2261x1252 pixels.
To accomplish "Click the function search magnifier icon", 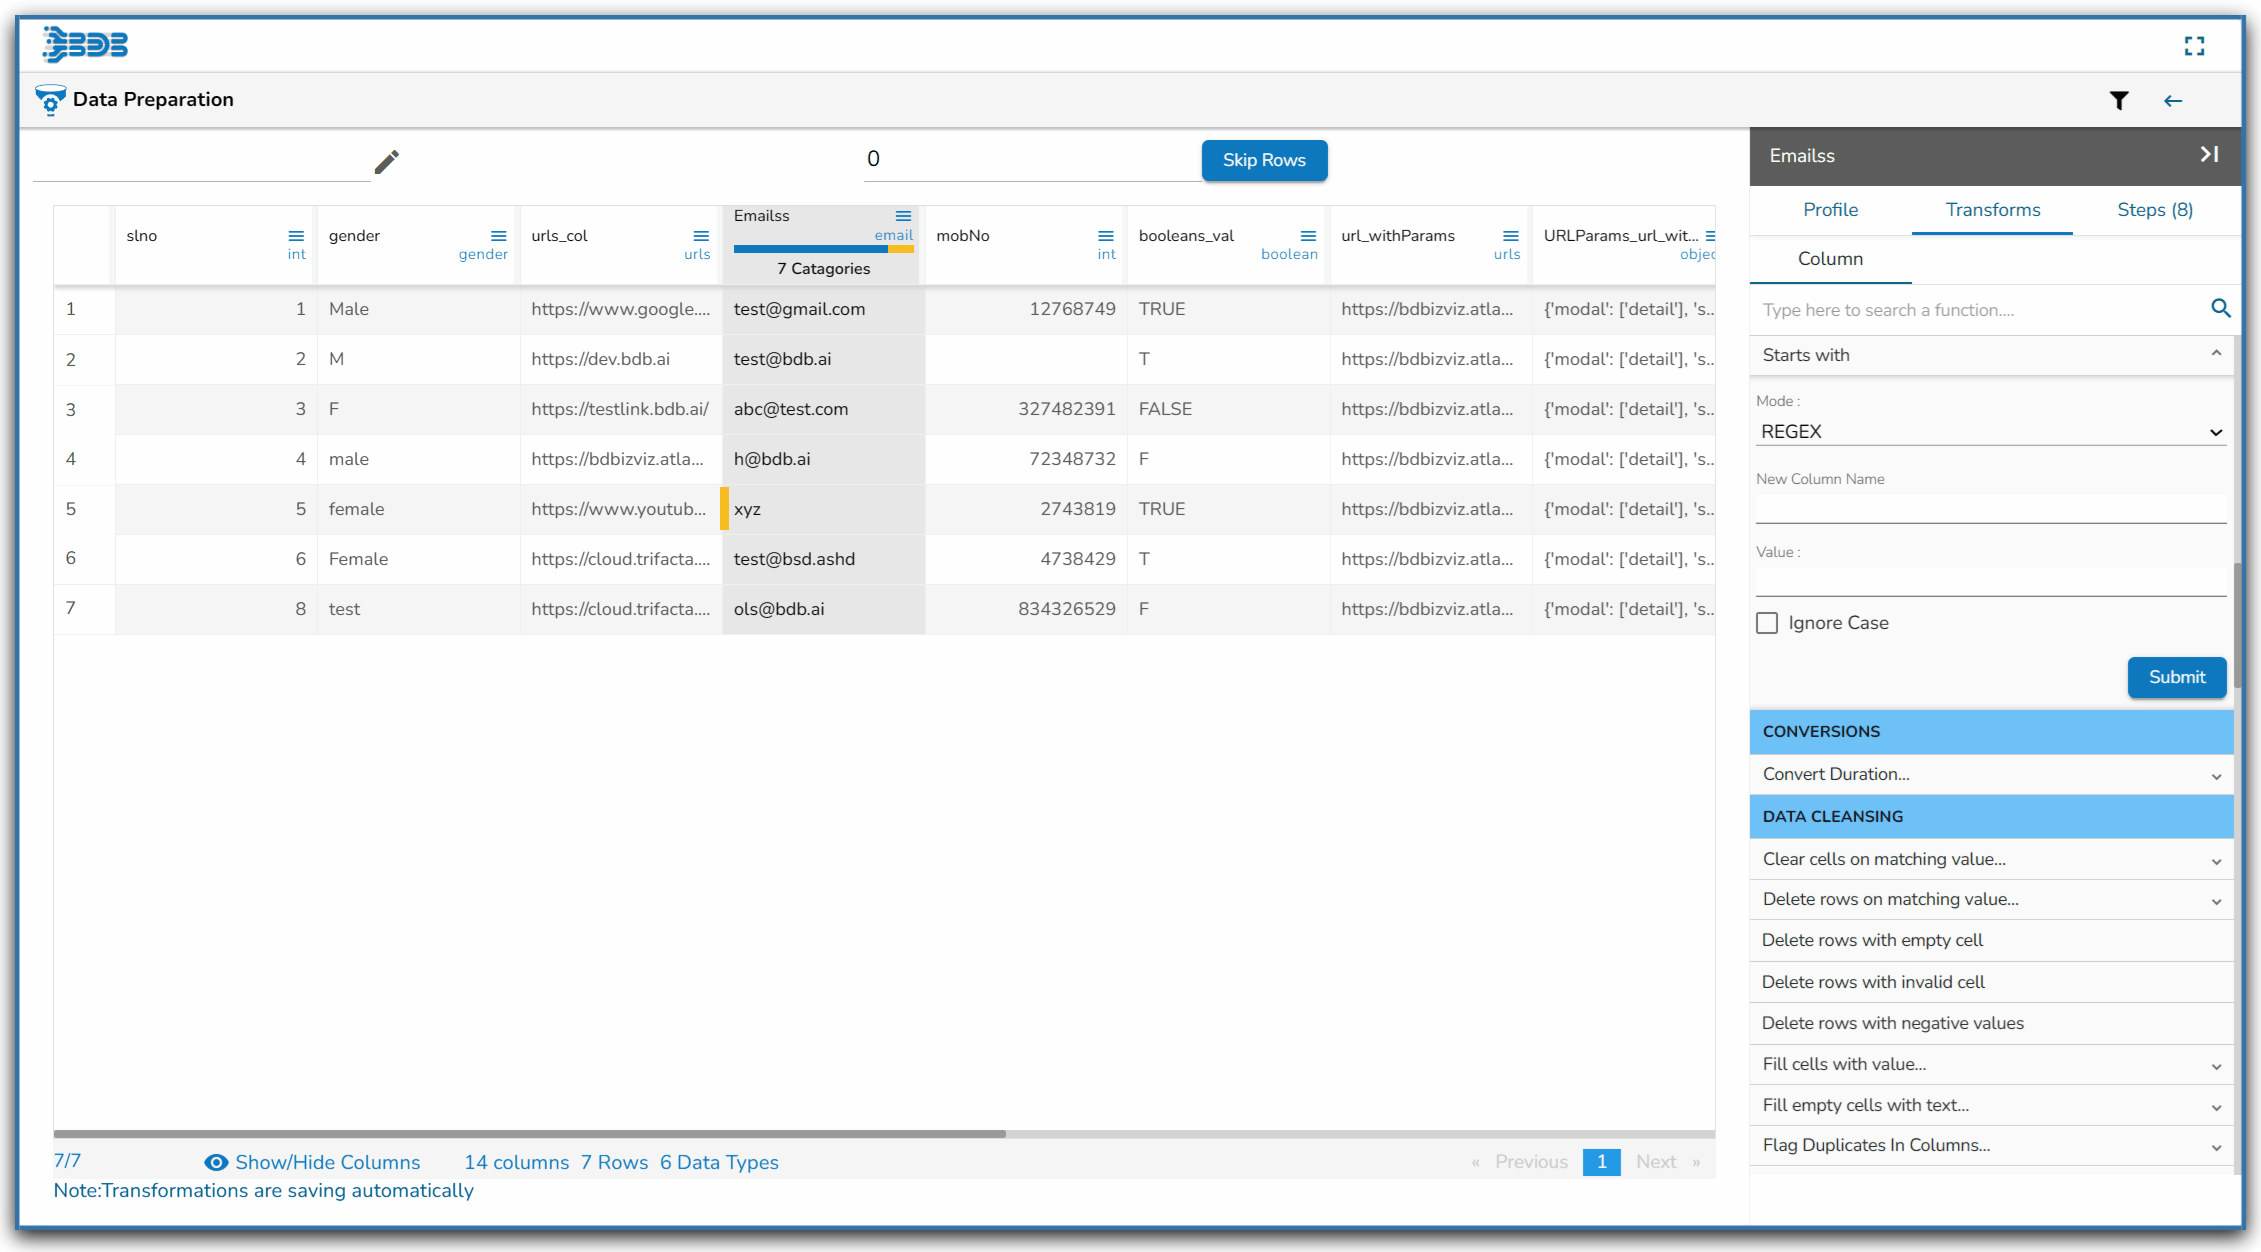I will tap(2220, 308).
